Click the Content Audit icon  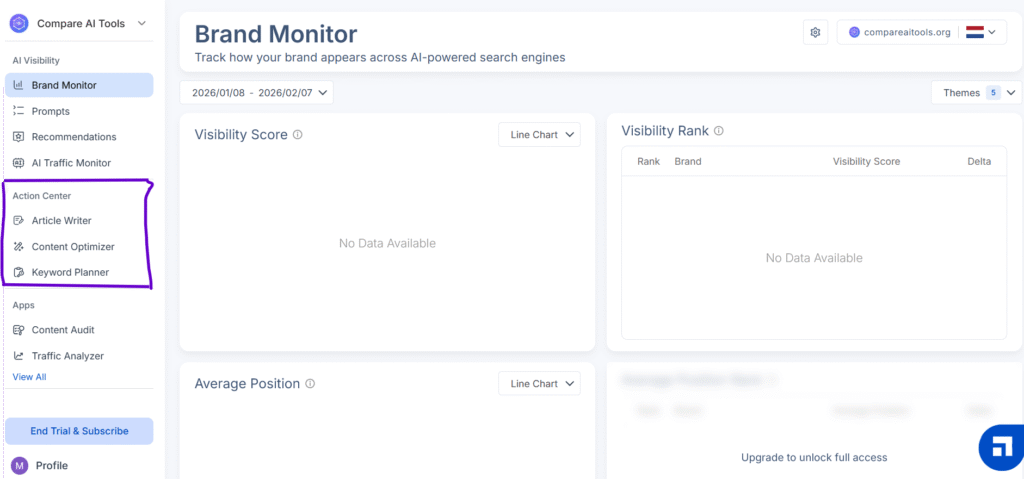[18, 330]
